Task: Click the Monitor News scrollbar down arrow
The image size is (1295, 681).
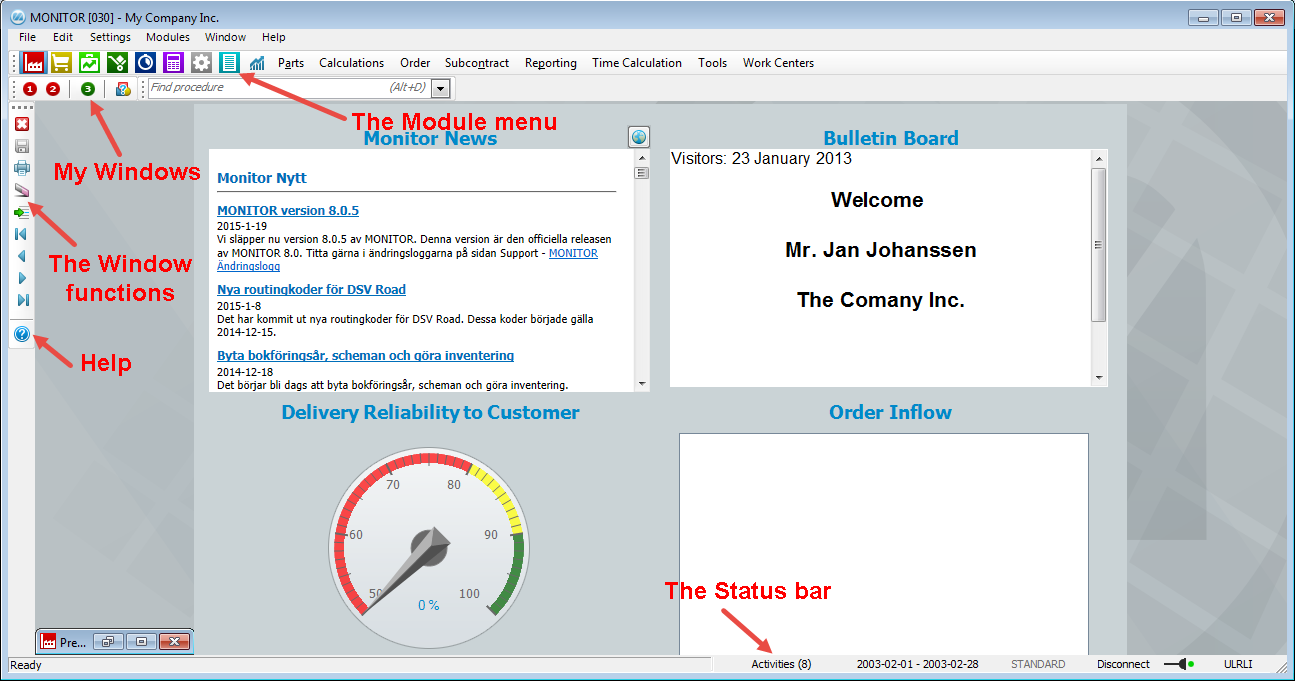Action: [x=641, y=383]
